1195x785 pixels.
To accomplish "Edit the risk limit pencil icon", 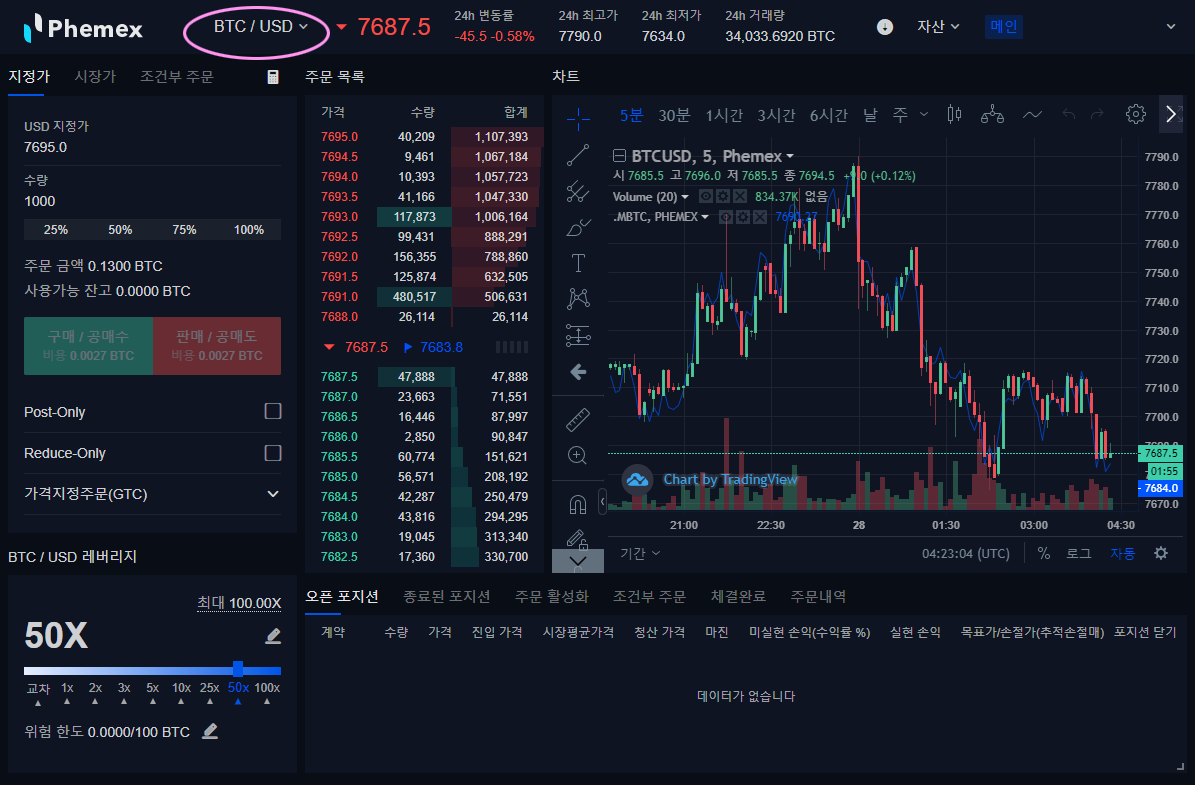I will pyautogui.click(x=210, y=732).
